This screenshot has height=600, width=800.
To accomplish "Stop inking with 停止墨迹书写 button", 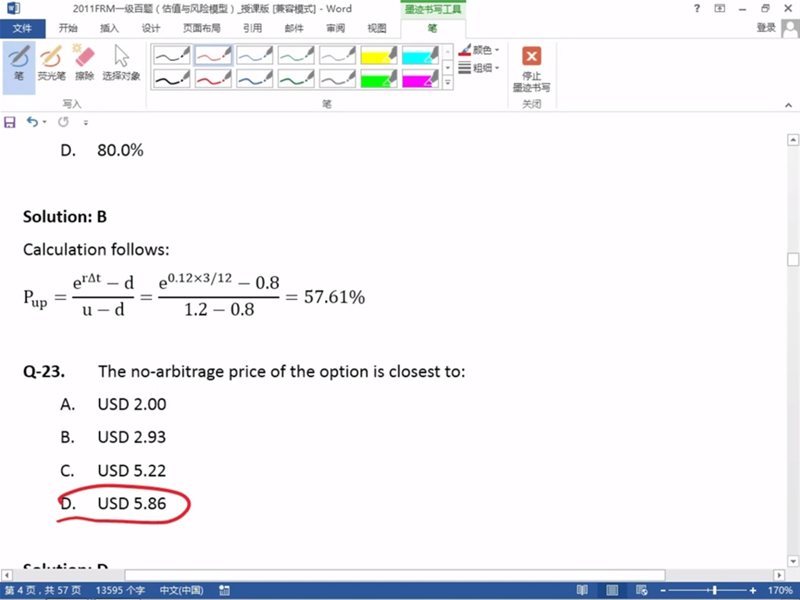I will click(x=531, y=68).
